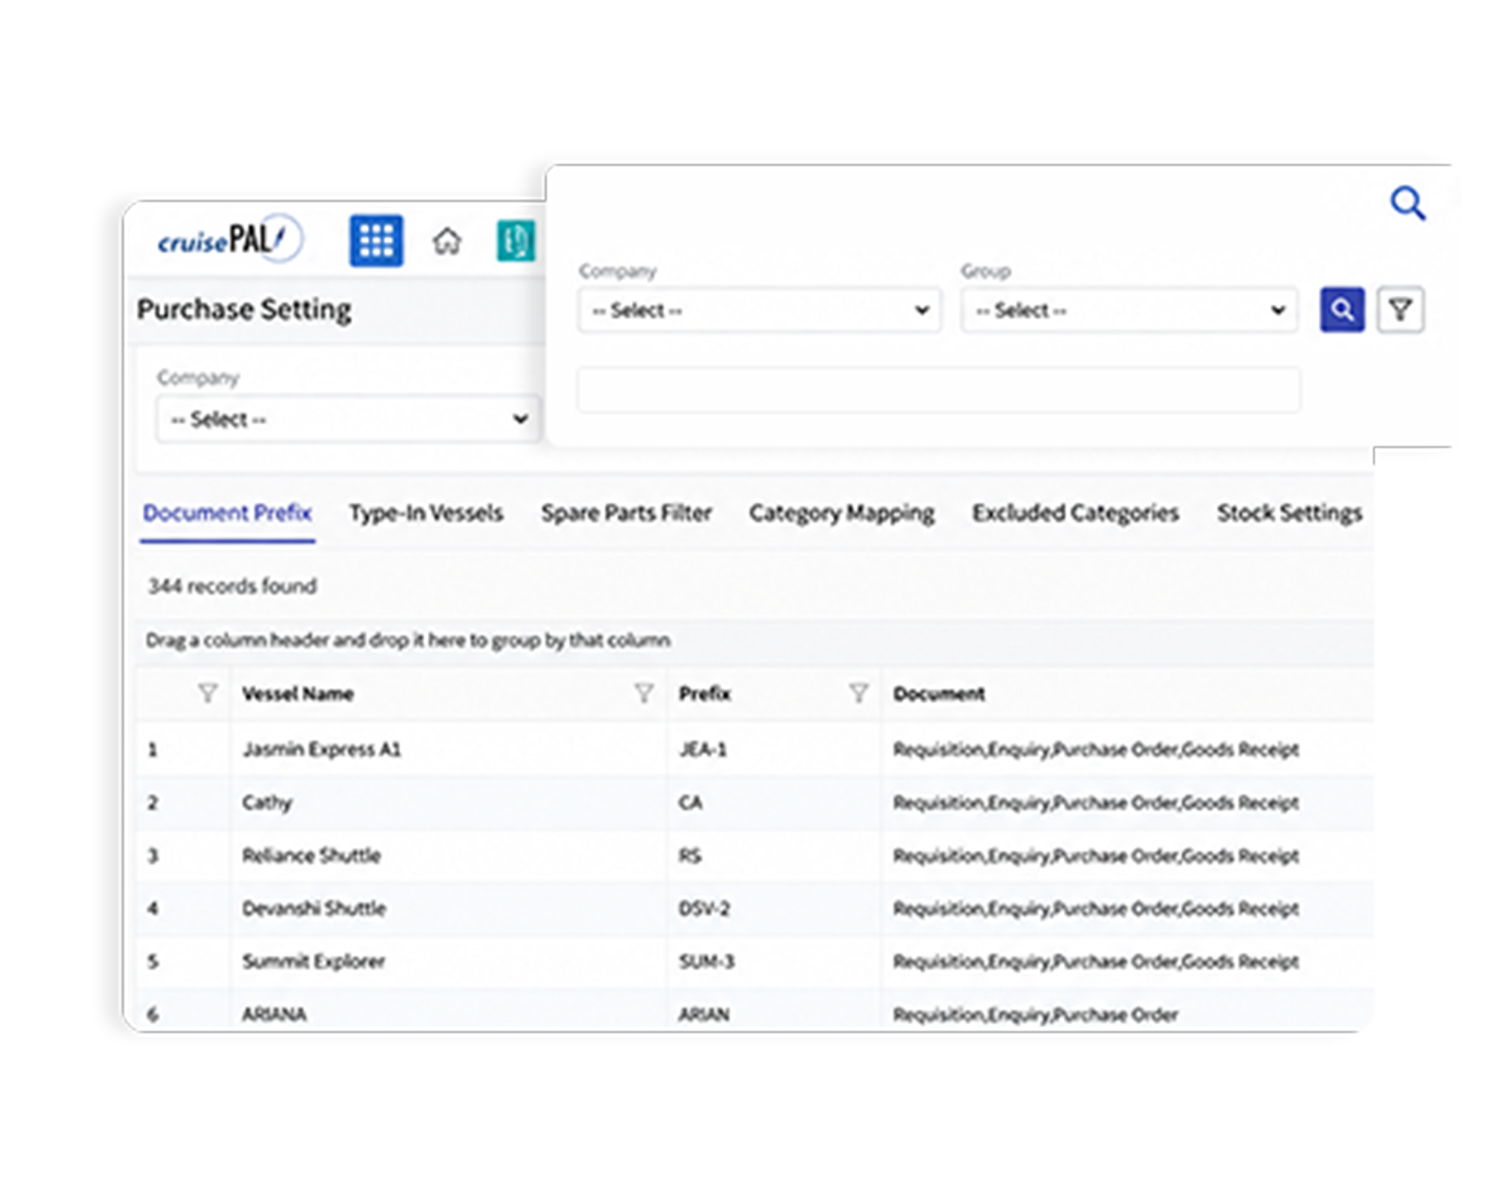Select the Reliance Shuttle row

pos(755,855)
